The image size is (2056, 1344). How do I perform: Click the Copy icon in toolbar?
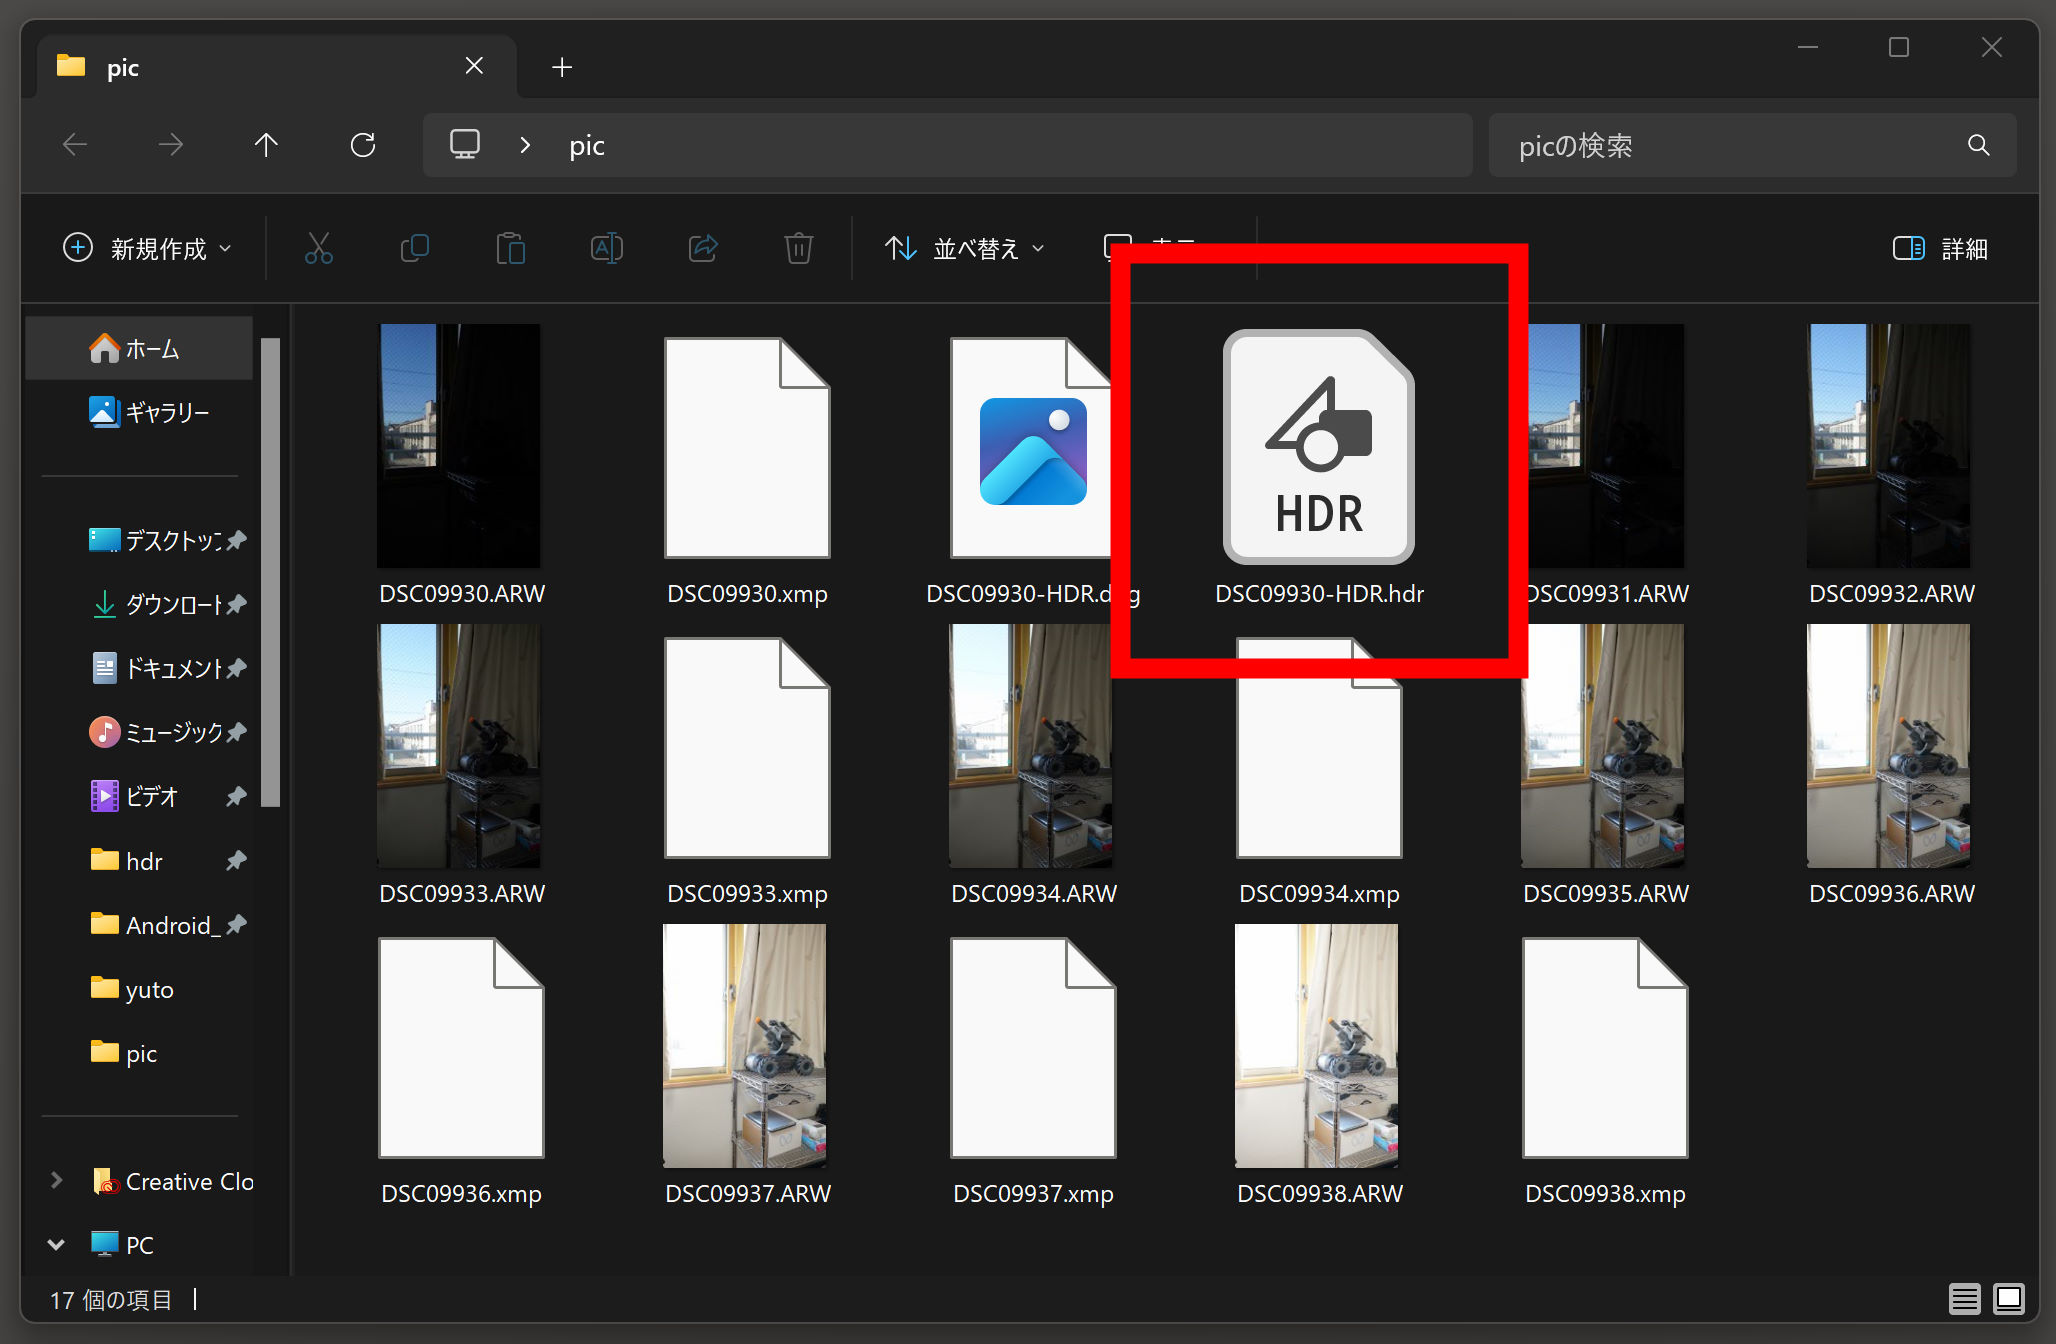414,248
